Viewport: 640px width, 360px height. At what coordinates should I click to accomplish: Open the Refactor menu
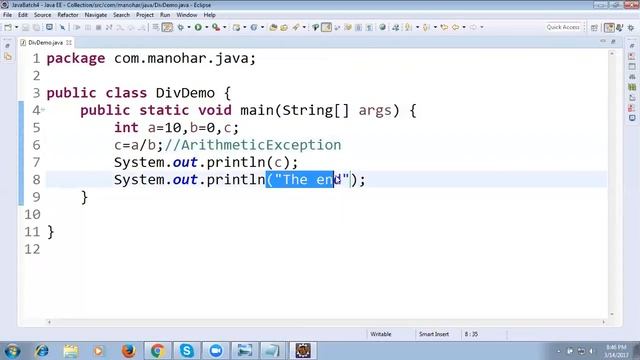tap(68, 15)
